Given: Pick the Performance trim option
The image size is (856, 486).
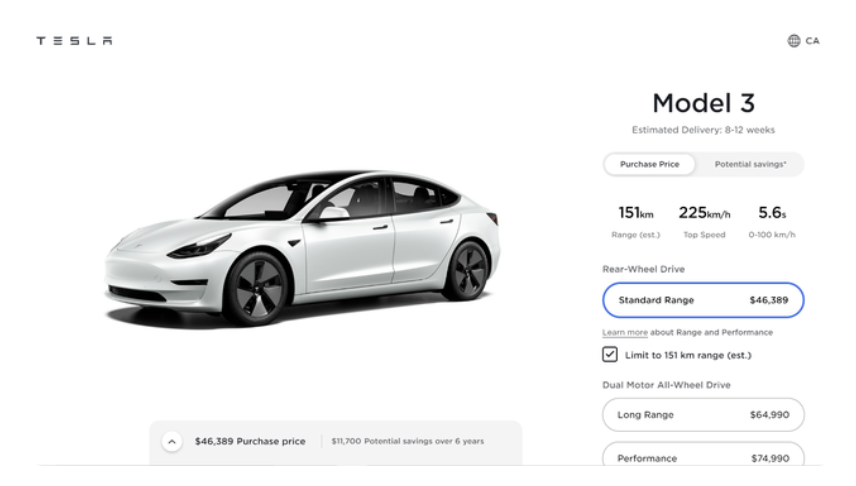Looking at the screenshot, I should coord(703,457).
